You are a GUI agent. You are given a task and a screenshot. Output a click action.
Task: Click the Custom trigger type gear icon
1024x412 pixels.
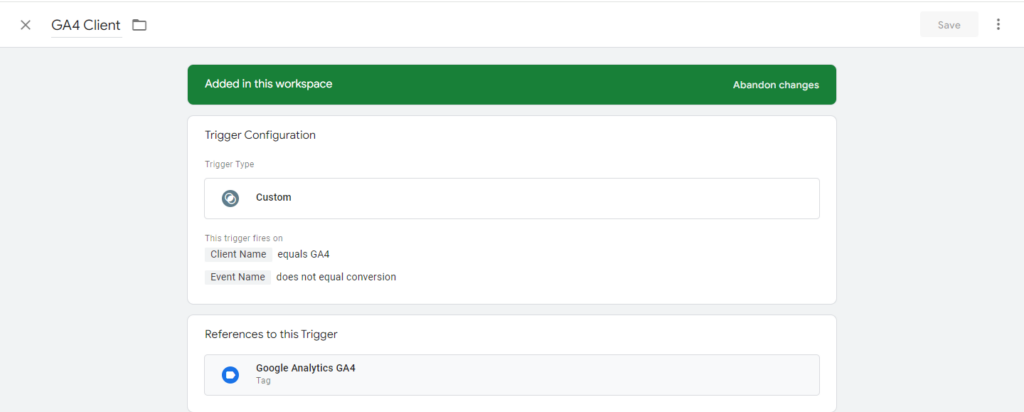coord(231,198)
